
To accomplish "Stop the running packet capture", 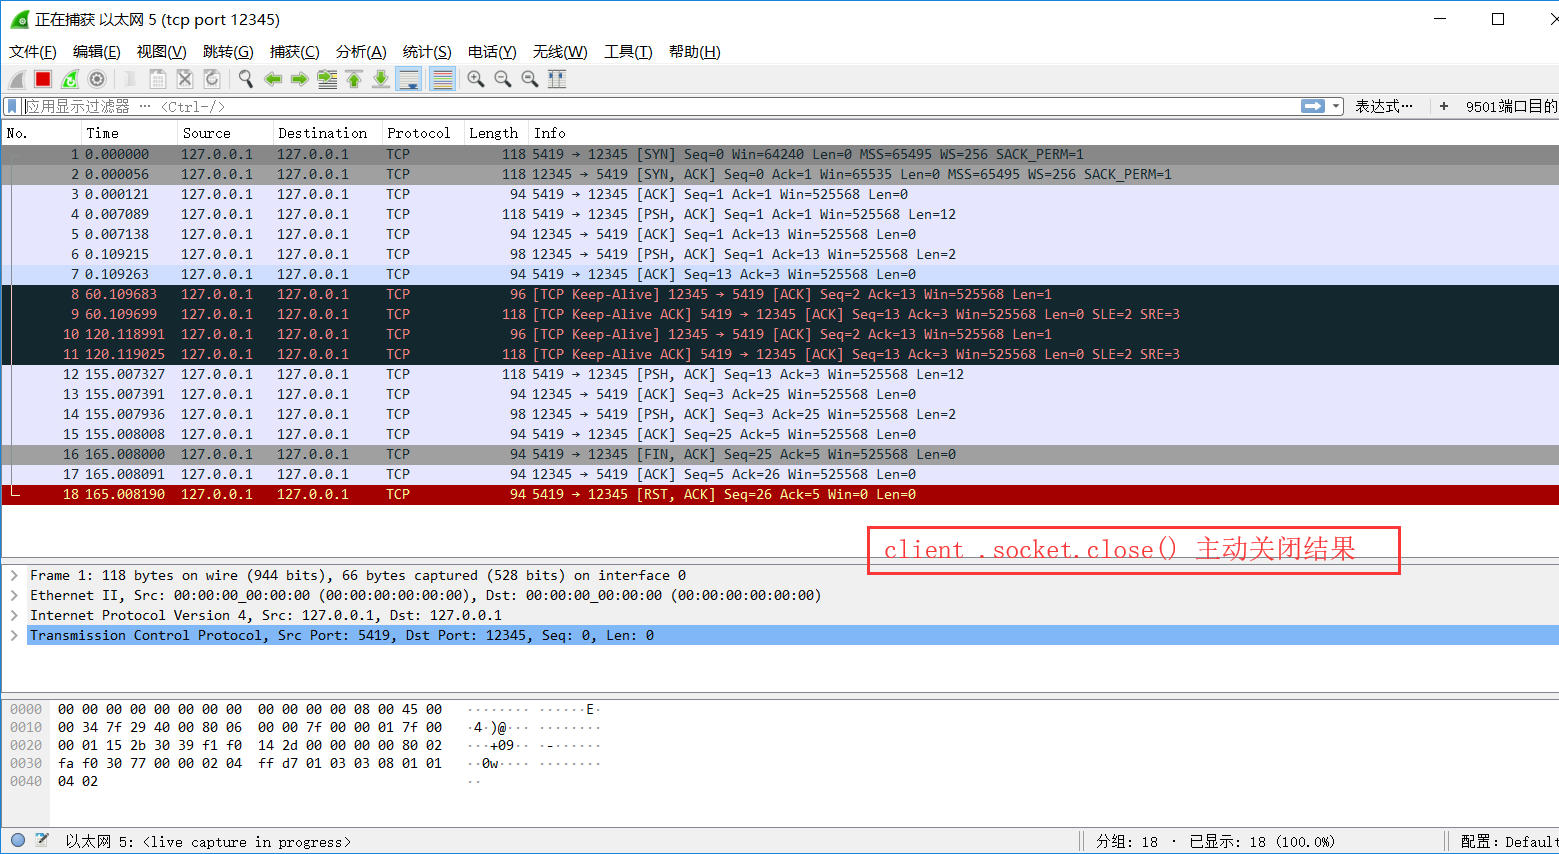I will [x=43, y=79].
